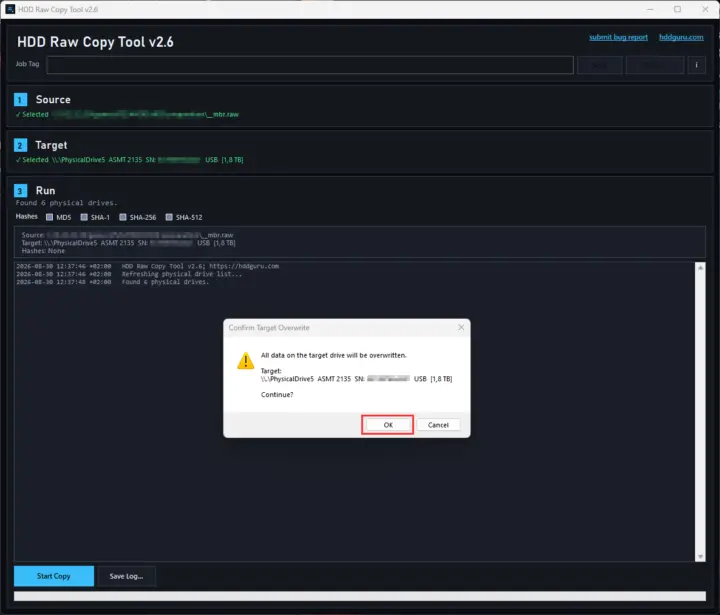The height and width of the screenshot is (615, 720).
Task: Close the Confirm Target Overwrite dialog
Action: [x=461, y=327]
